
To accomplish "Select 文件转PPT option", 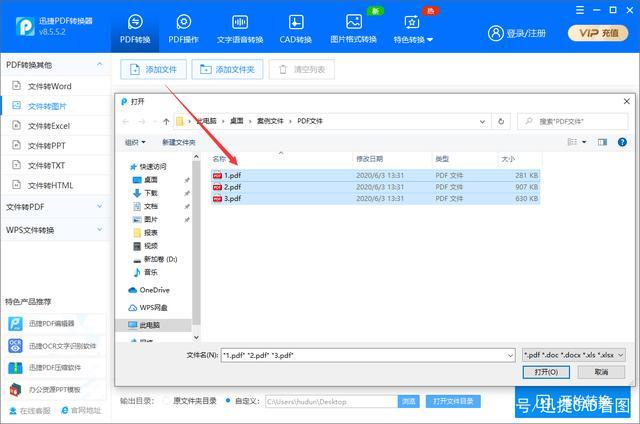I will coord(55,146).
